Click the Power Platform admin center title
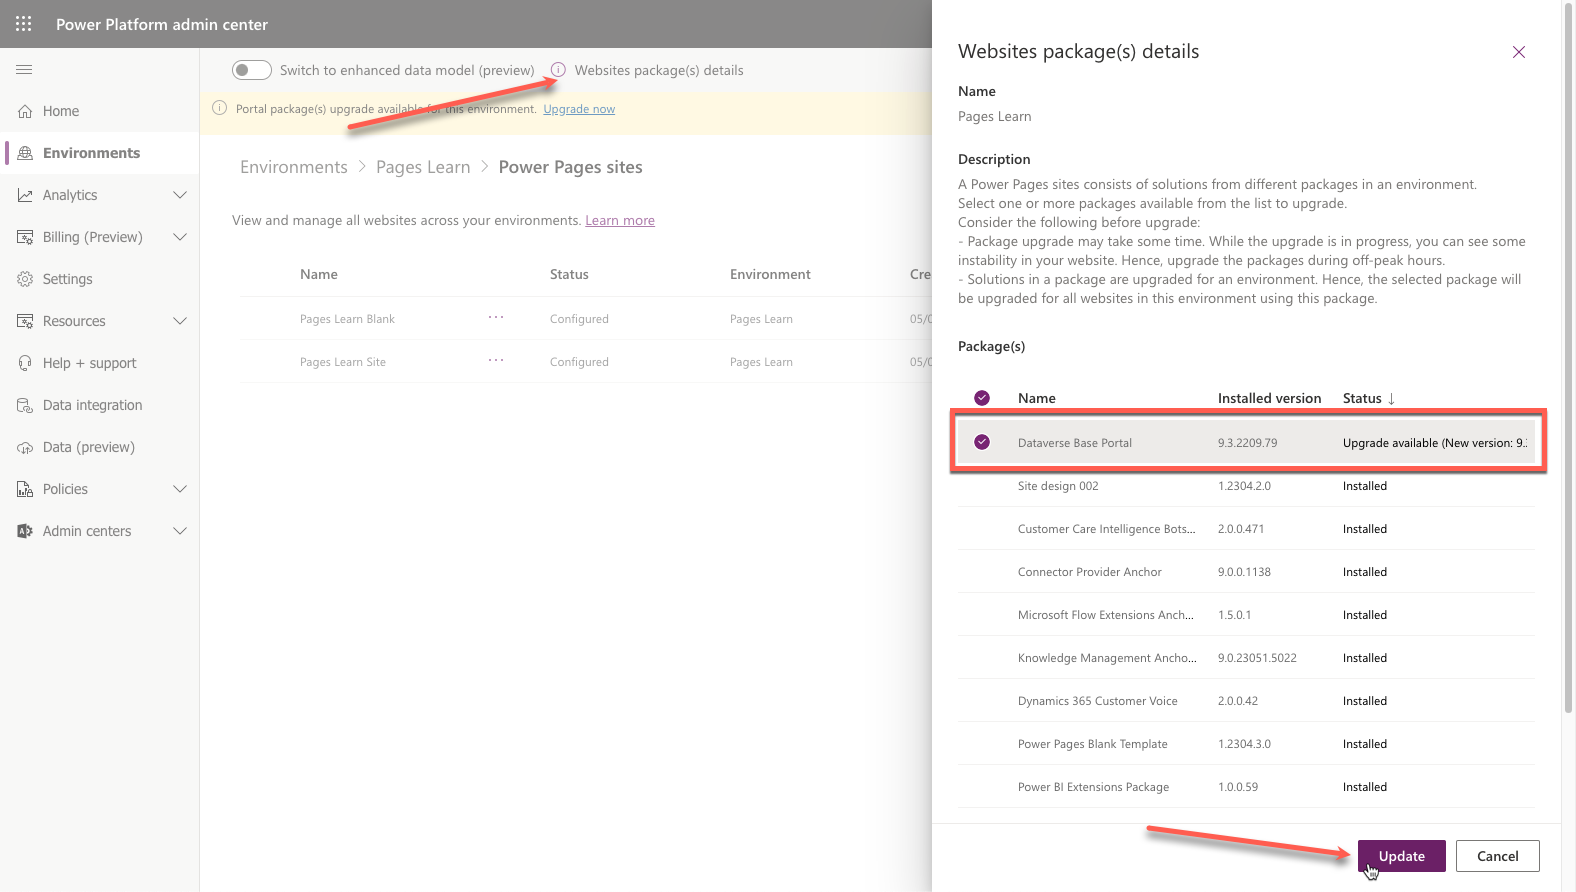The image size is (1576, 892). pos(162,24)
